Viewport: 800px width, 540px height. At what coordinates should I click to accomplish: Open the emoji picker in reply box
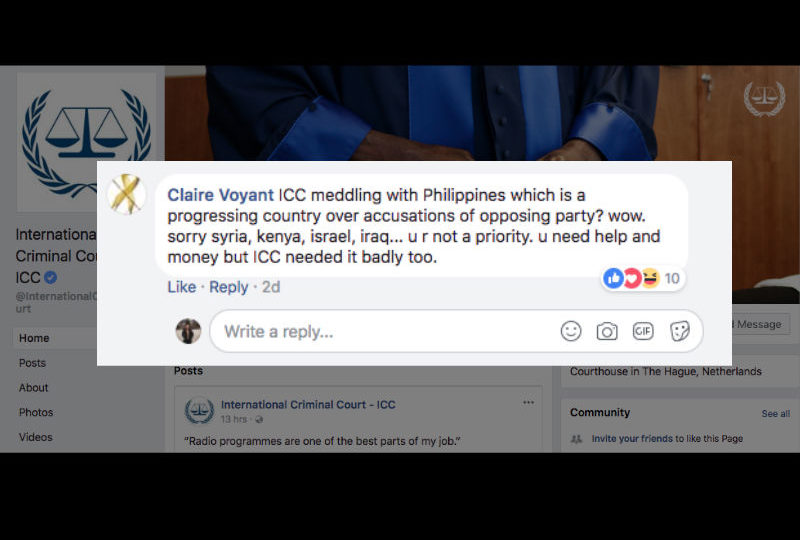point(570,331)
